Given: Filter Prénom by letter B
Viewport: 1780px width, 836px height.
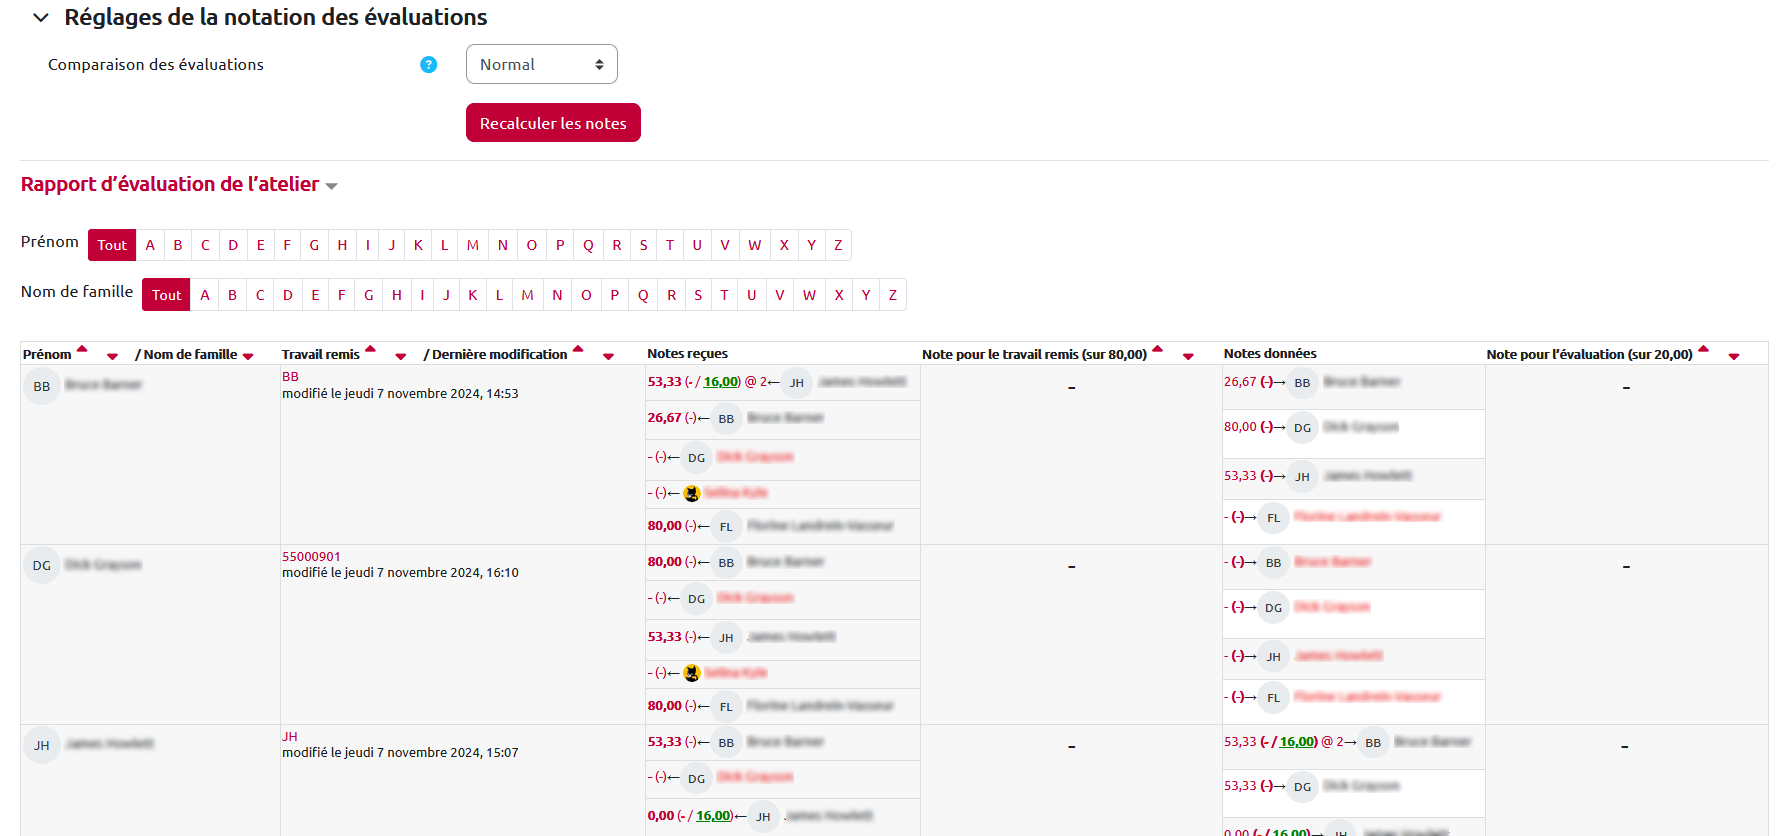Looking at the screenshot, I should point(178,245).
